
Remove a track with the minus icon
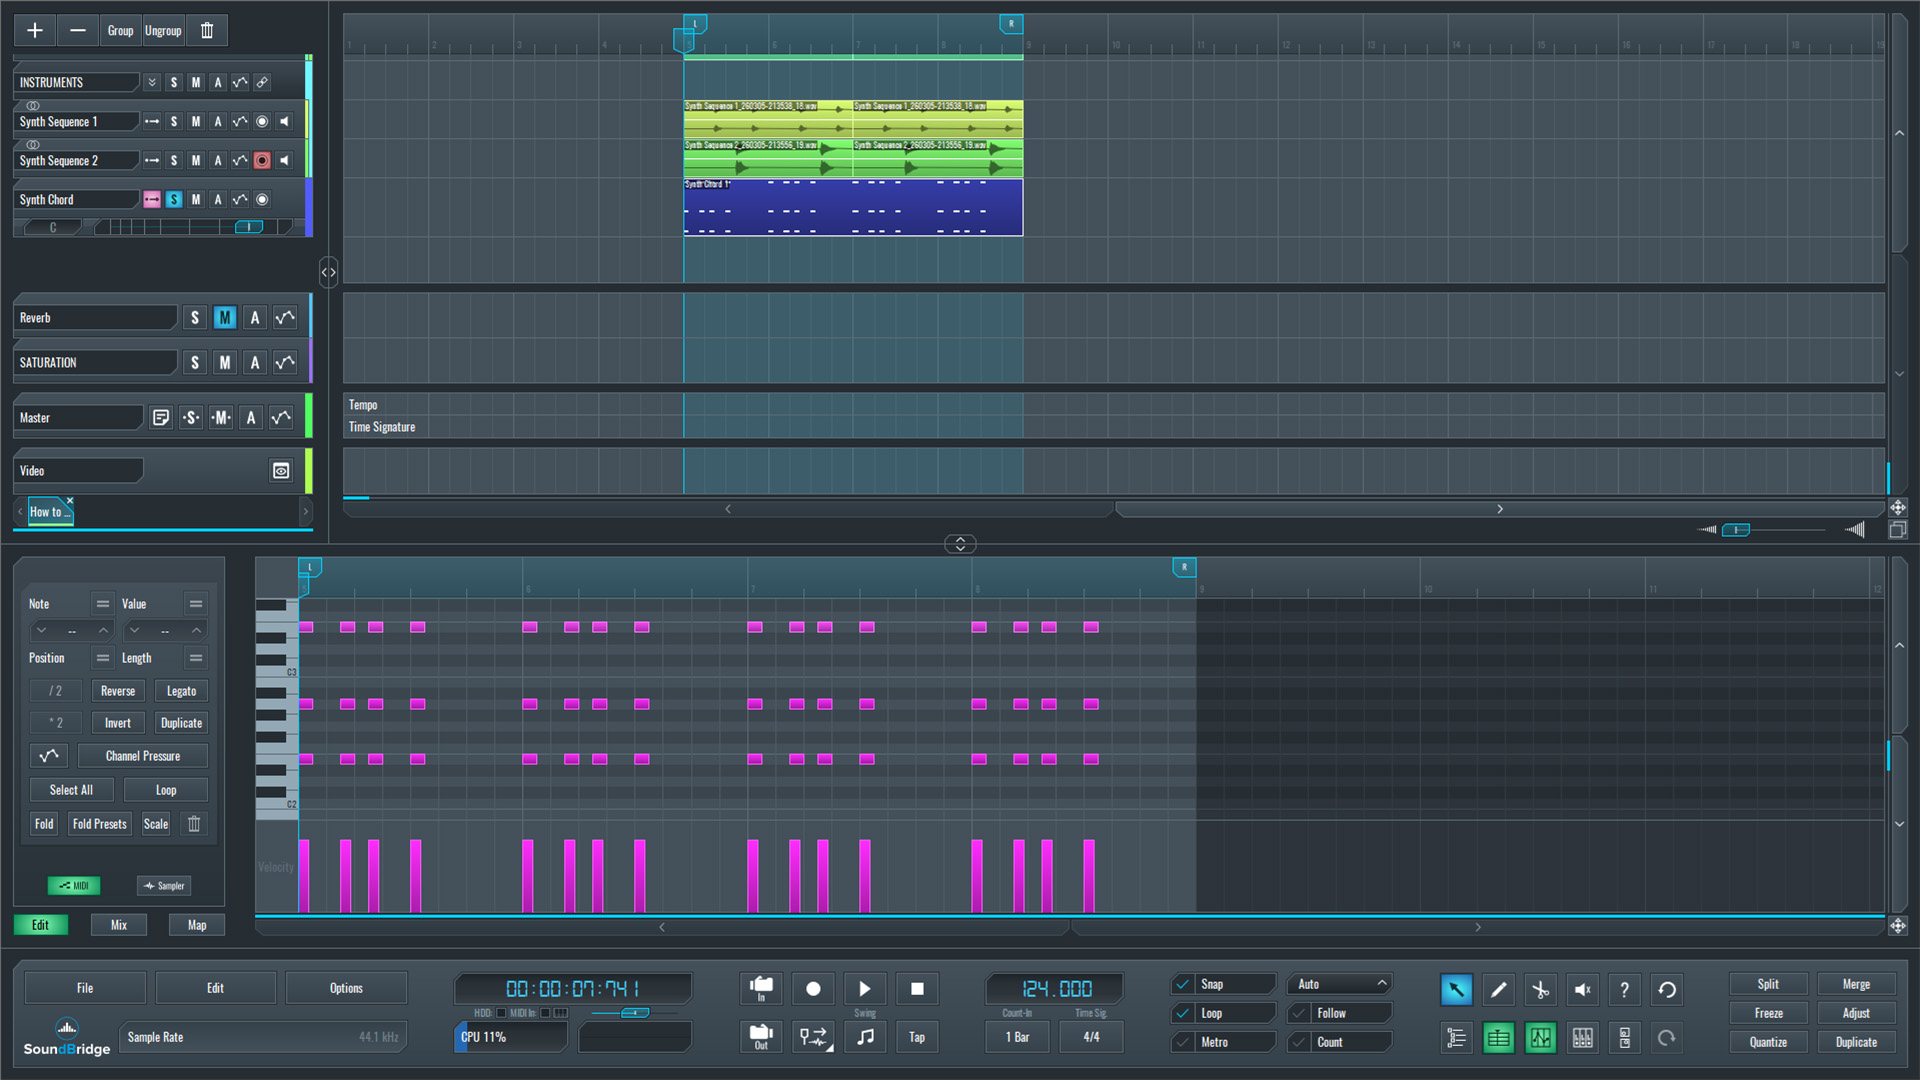tap(77, 30)
